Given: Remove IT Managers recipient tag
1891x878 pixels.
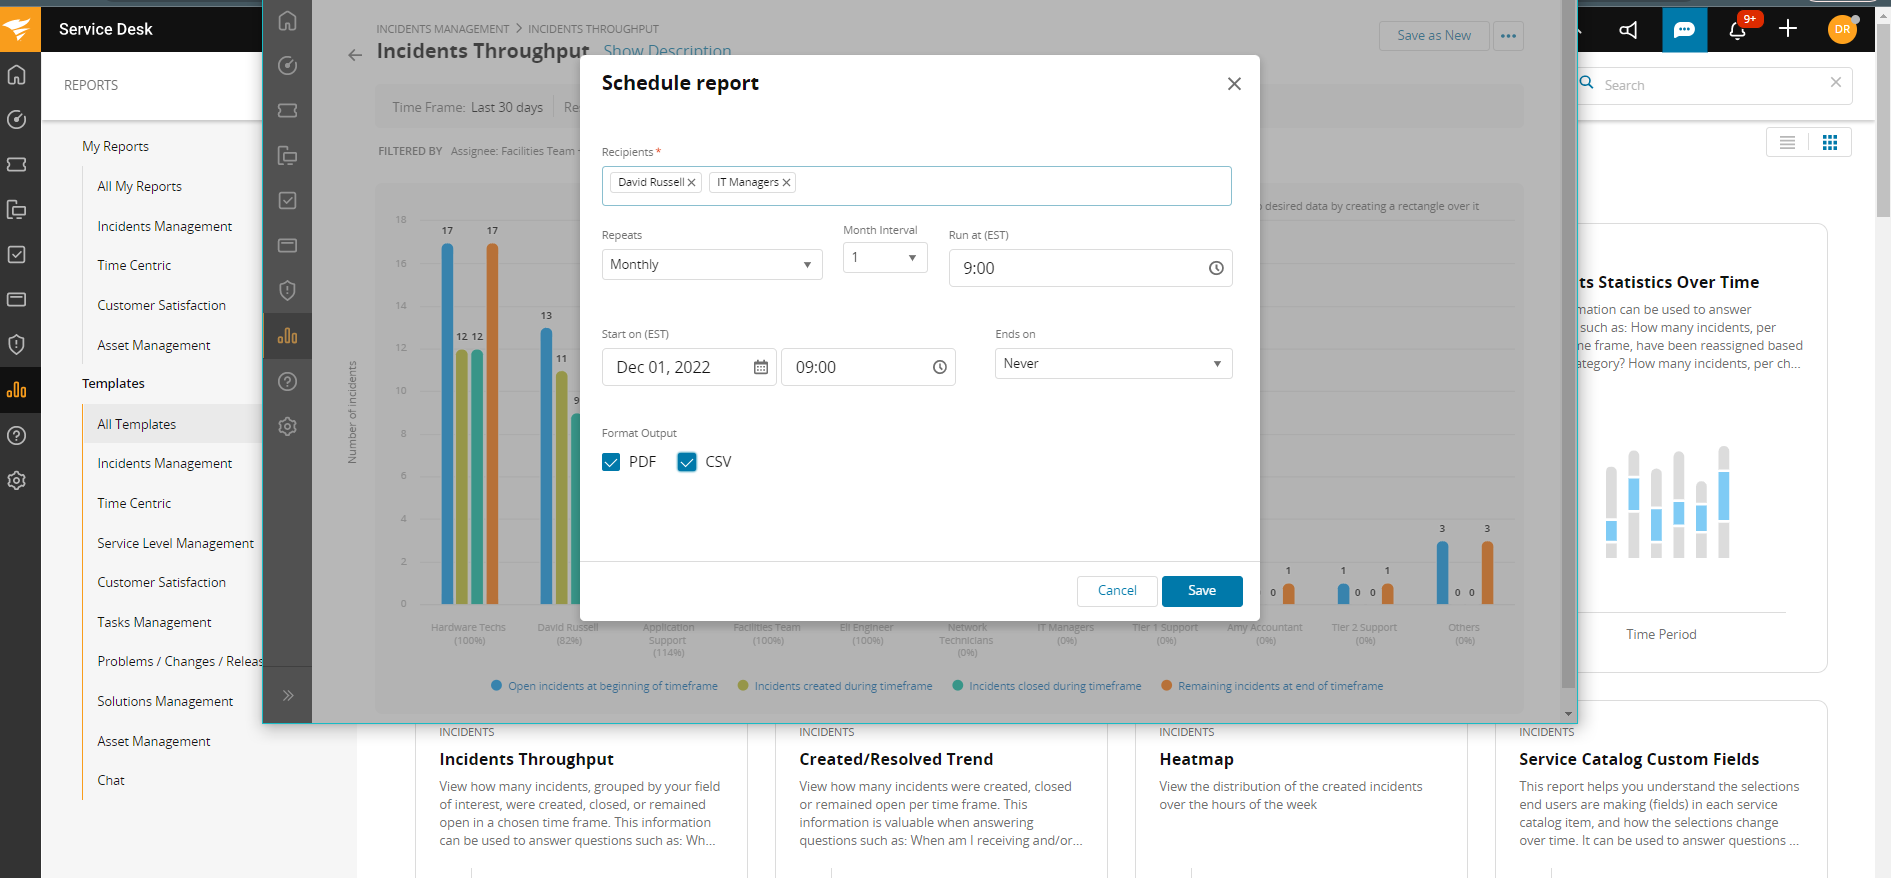Looking at the screenshot, I should tap(786, 183).
